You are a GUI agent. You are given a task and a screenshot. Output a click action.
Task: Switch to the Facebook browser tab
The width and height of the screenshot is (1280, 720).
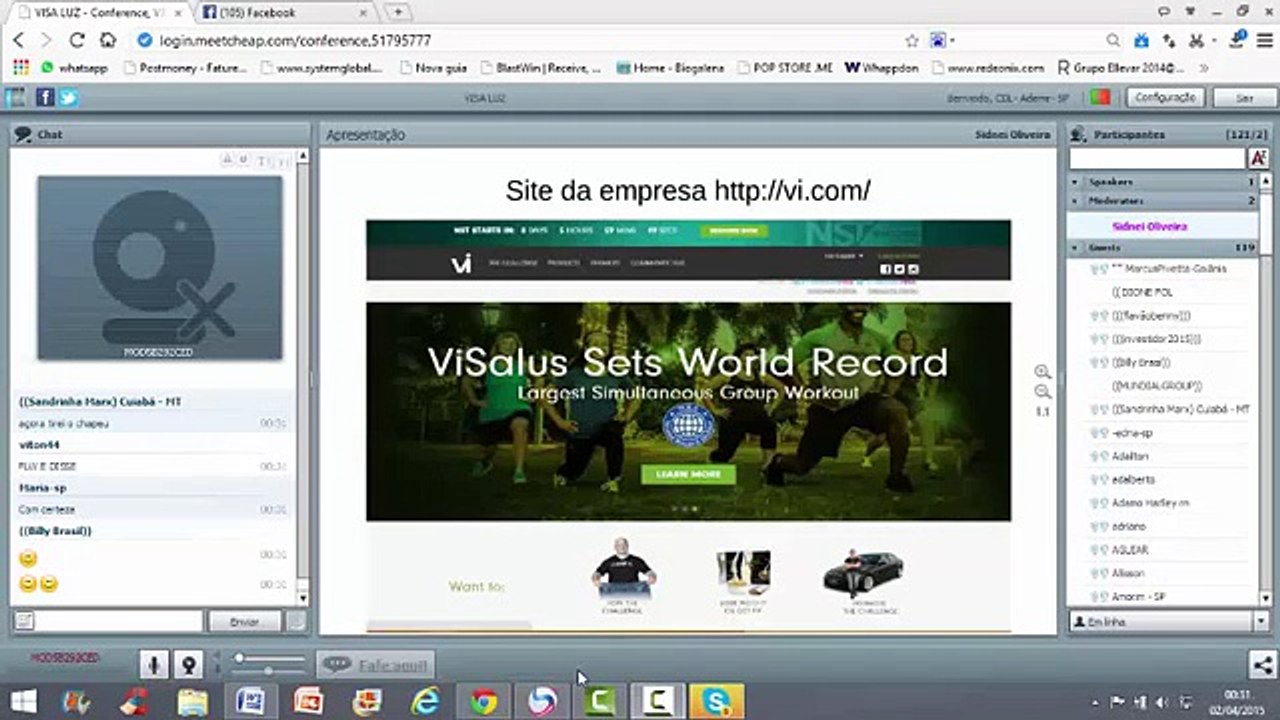tap(285, 12)
